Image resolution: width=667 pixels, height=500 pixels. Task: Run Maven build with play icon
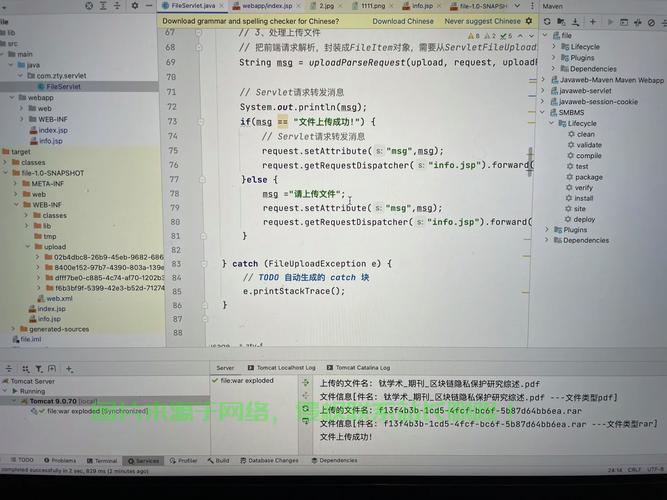pos(610,22)
